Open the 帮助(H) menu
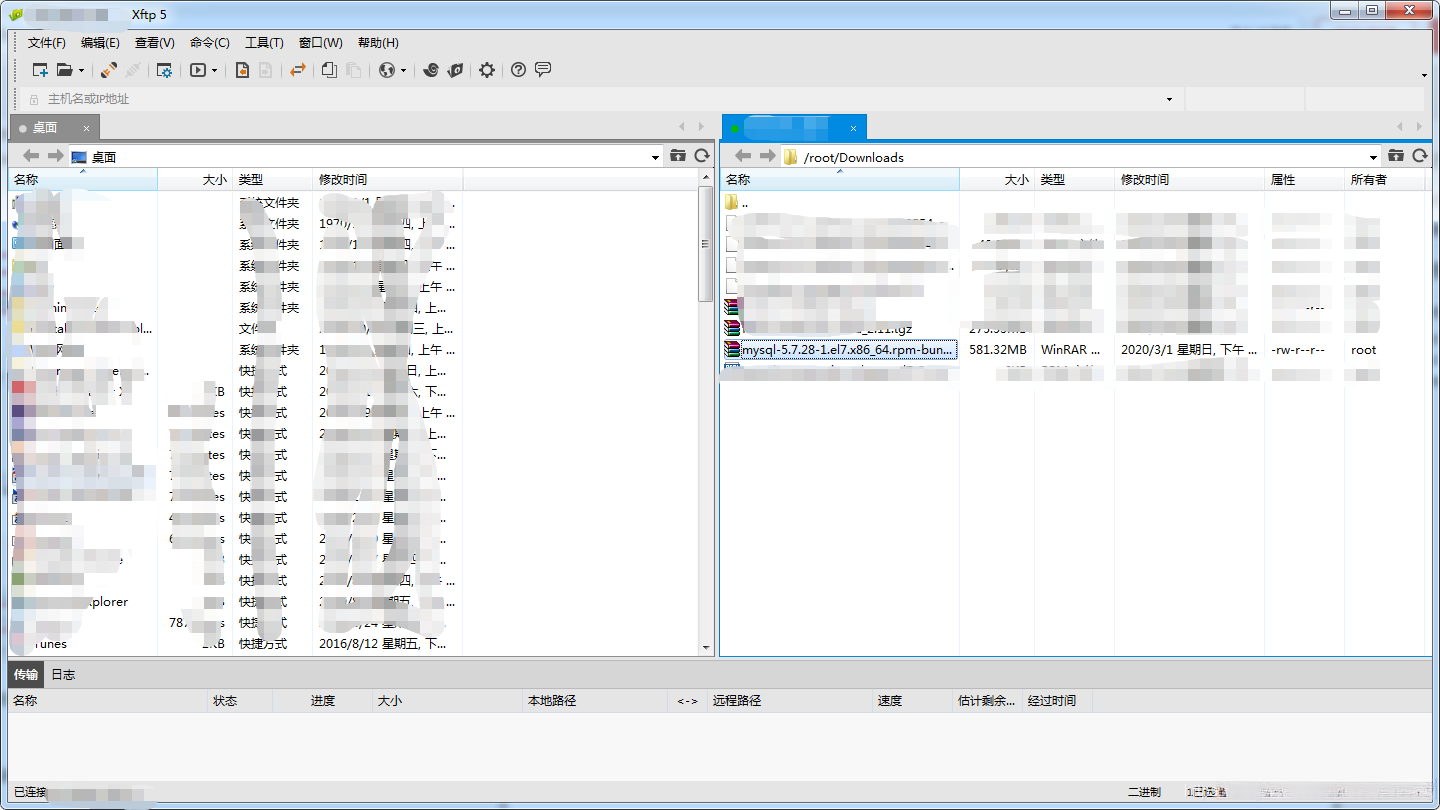 tap(378, 43)
